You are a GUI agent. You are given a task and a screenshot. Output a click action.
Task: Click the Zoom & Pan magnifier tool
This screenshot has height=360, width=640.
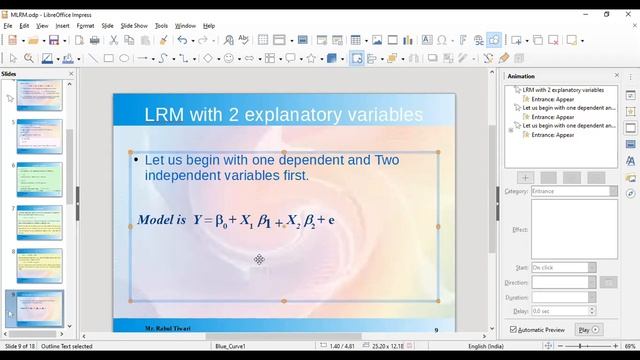pos(28,58)
